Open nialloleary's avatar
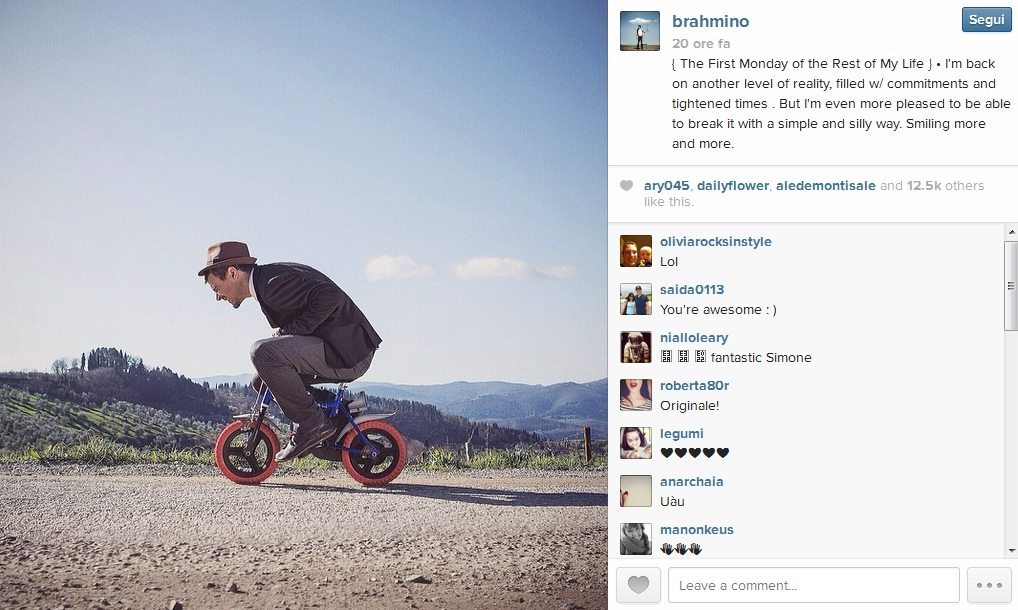 click(636, 347)
